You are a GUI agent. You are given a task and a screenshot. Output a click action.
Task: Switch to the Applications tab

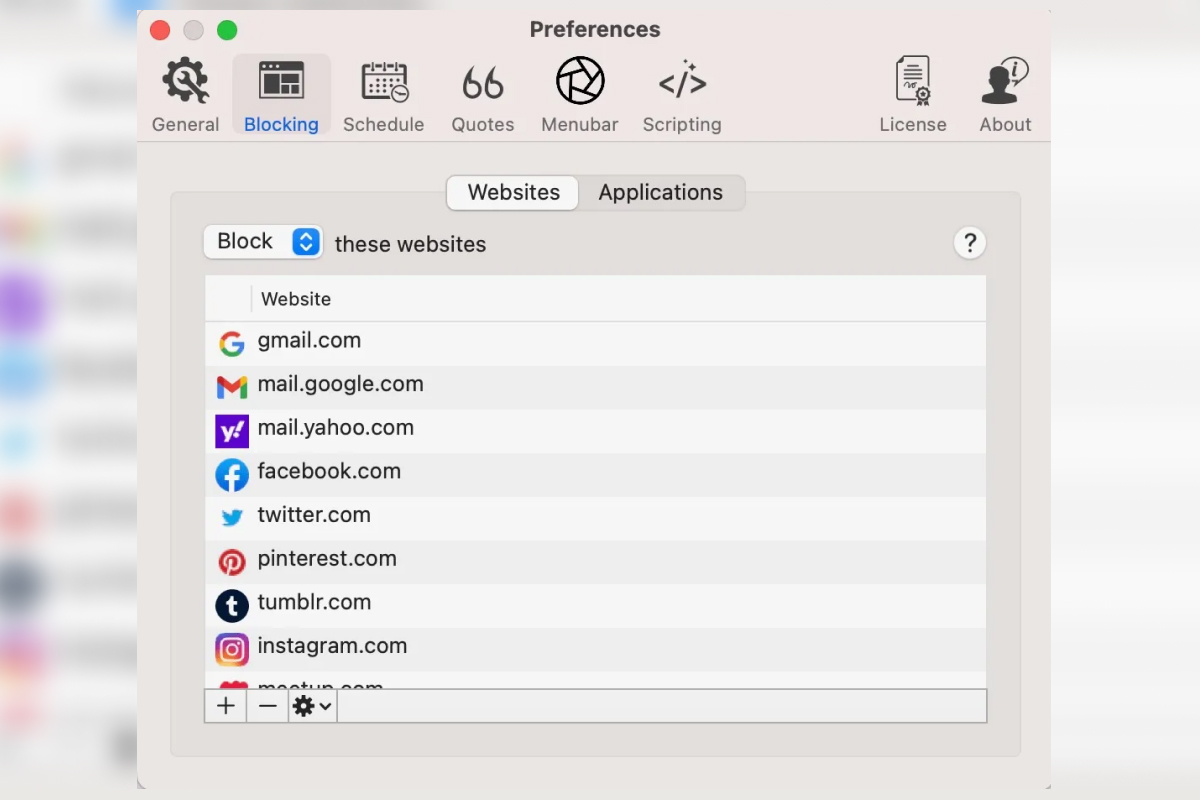pyautogui.click(x=660, y=193)
